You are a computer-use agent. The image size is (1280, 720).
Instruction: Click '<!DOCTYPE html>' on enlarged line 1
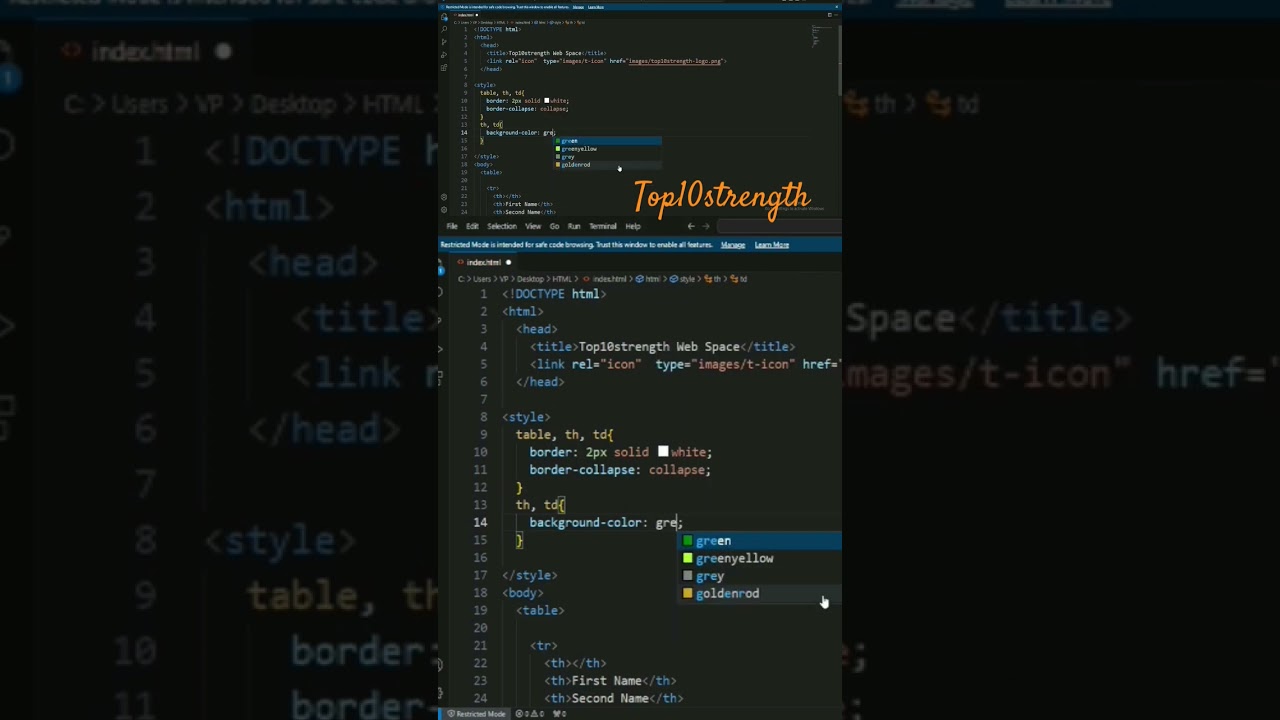coord(554,294)
